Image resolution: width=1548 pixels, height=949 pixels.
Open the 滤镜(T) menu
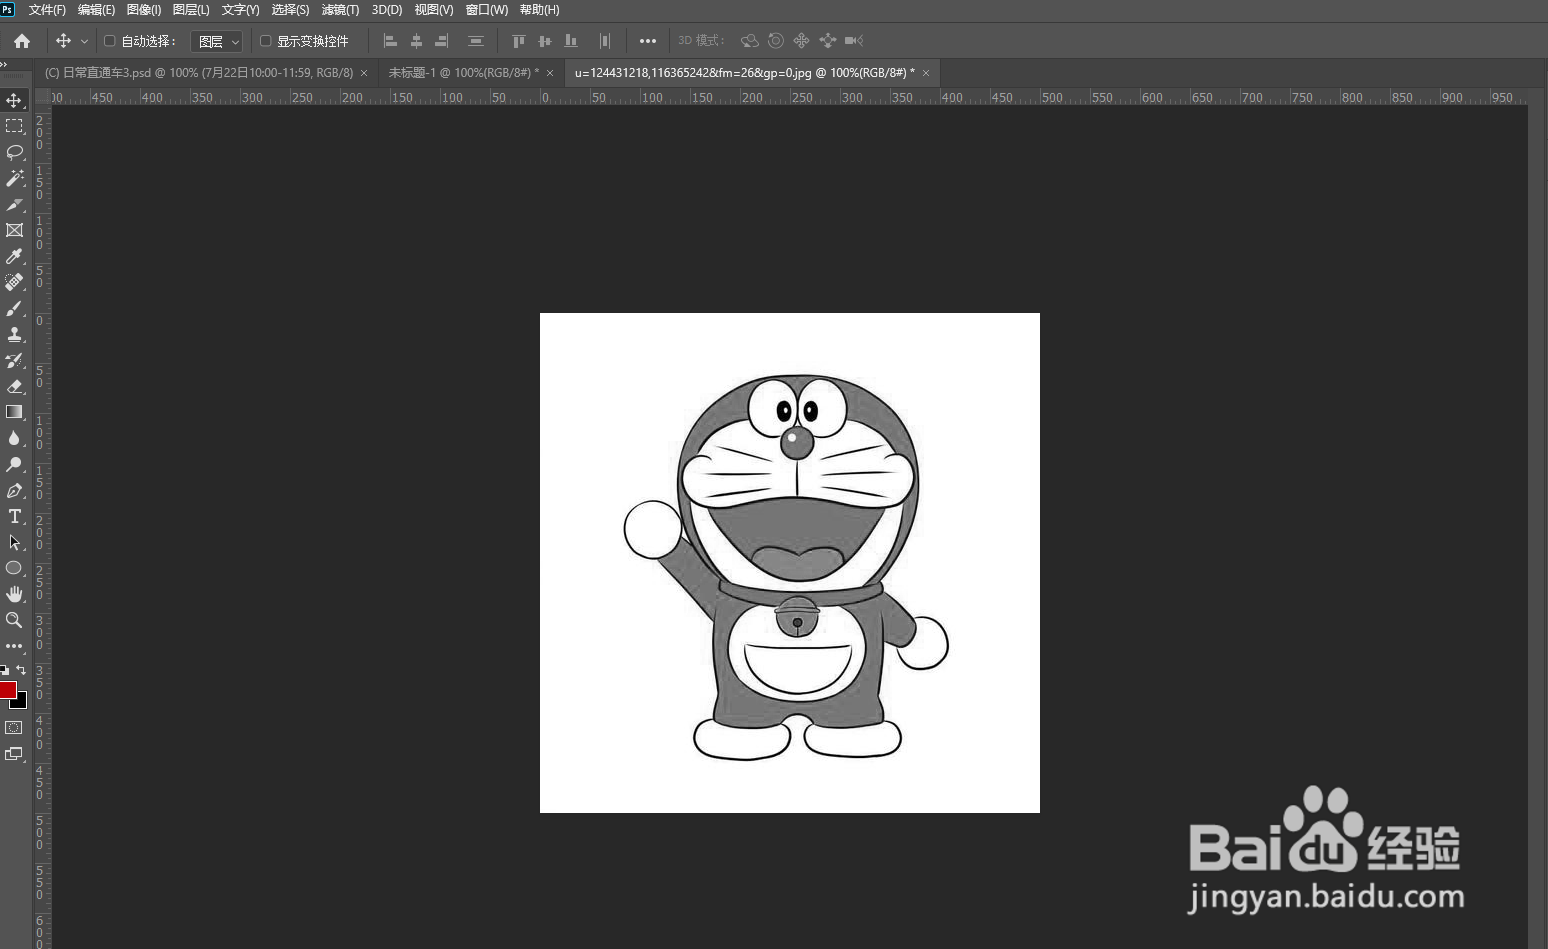point(340,10)
